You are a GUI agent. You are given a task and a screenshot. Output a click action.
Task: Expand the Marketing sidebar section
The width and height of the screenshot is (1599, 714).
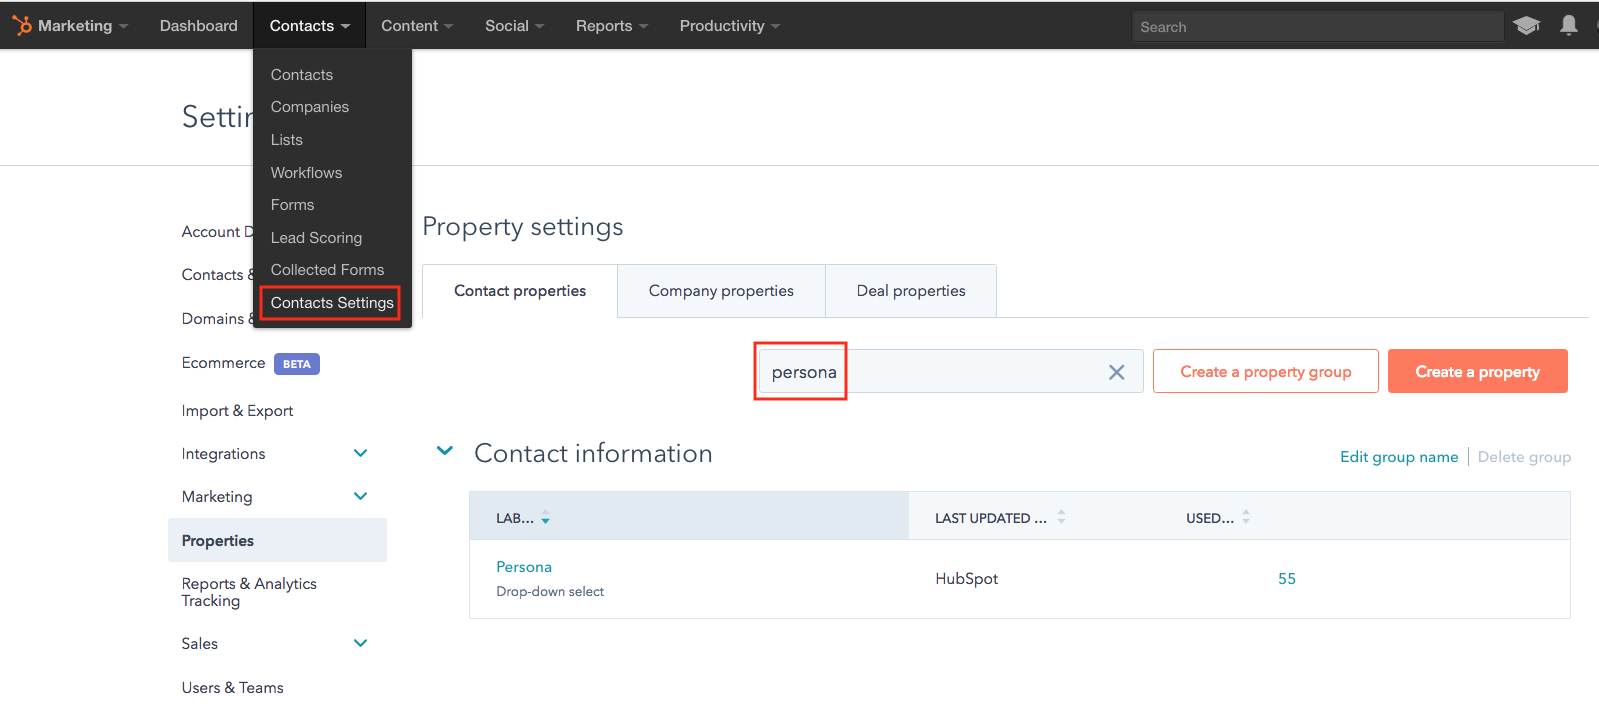(x=361, y=497)
